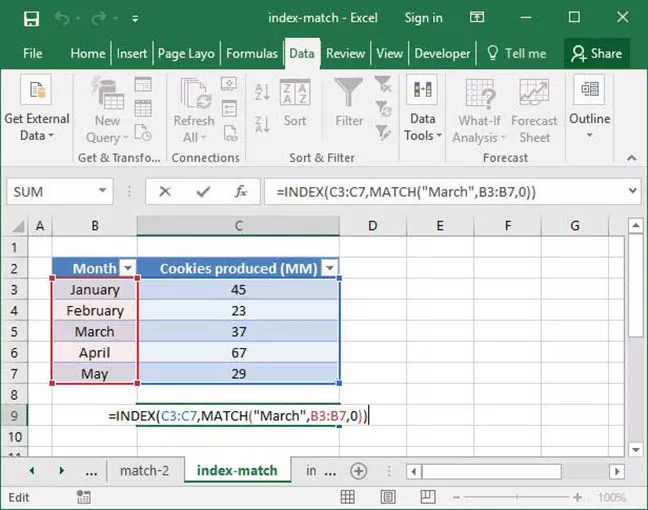This screenshot has height=510, width=648.
Task: Confirm formula with the Enter checkmark icon
Action: pyautogui.click(x=203, y=191)
